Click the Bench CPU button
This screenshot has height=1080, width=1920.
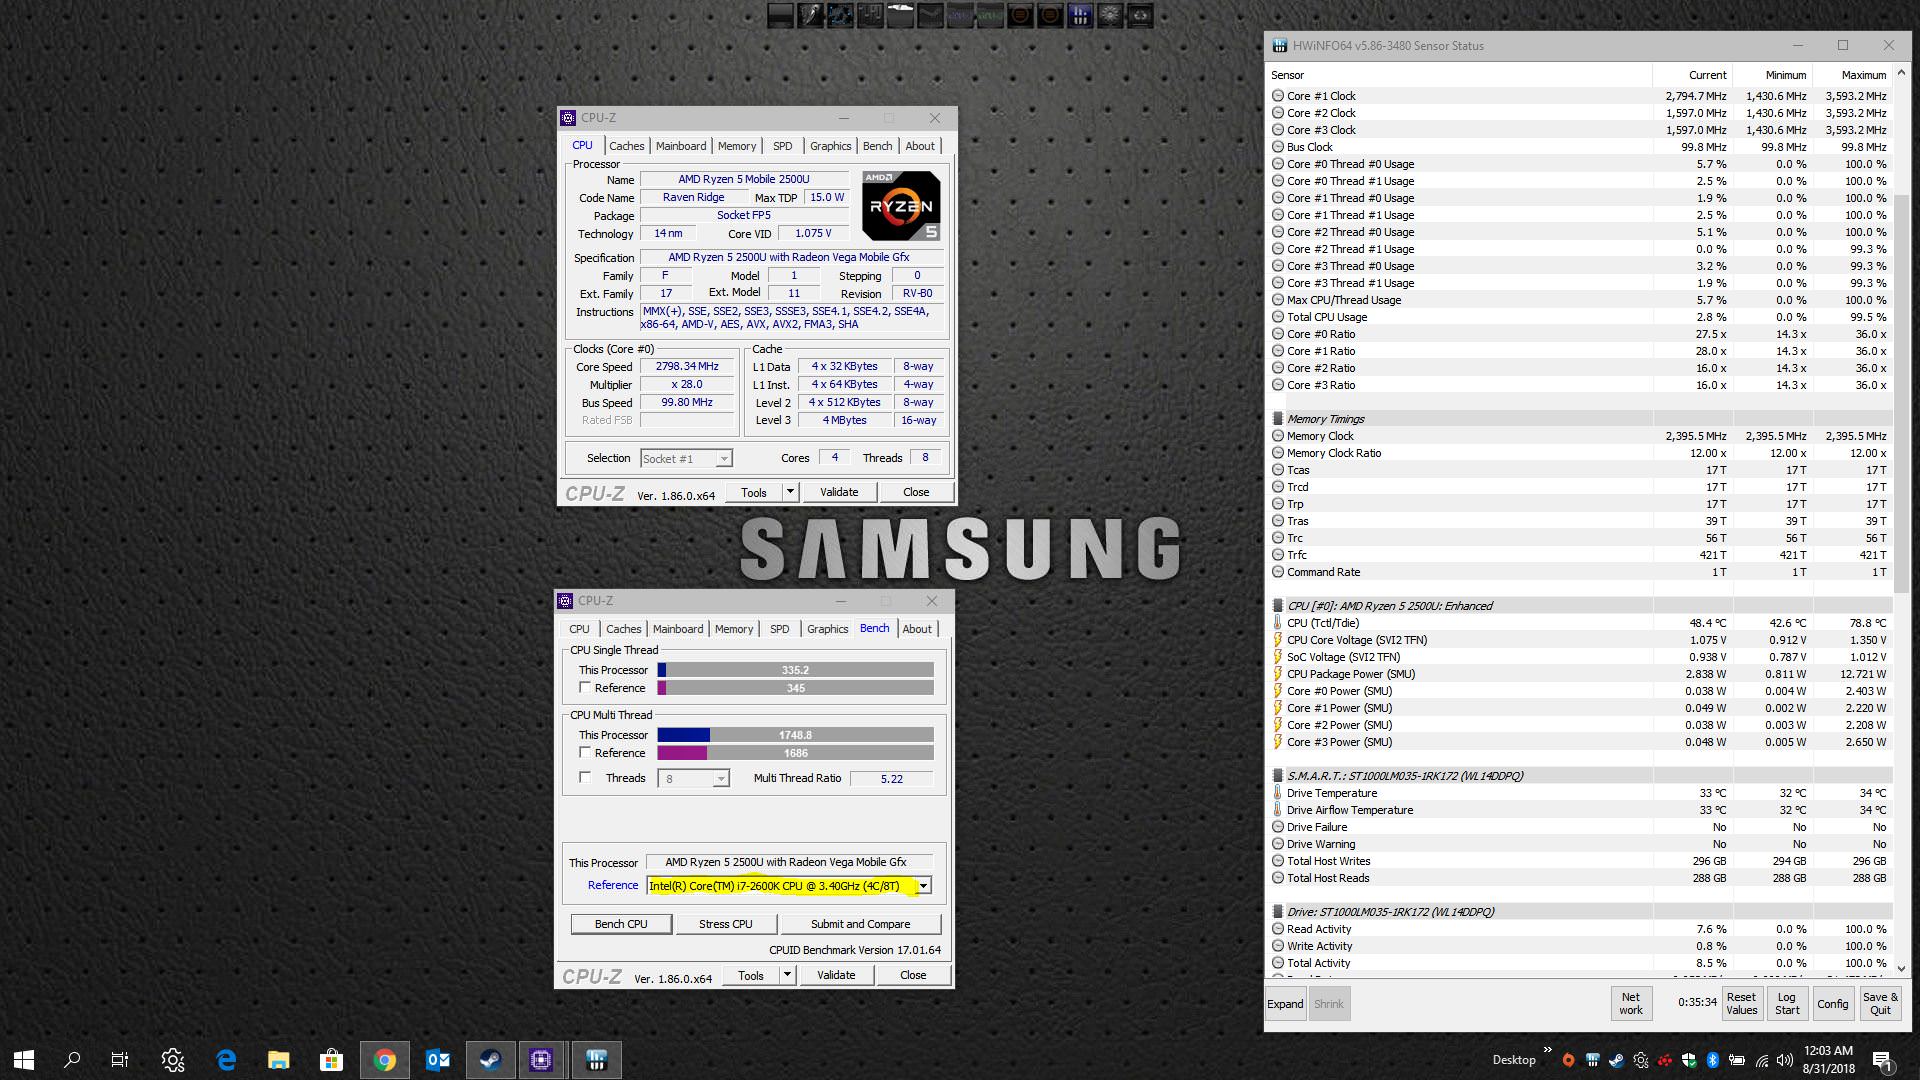click(621, 924)
